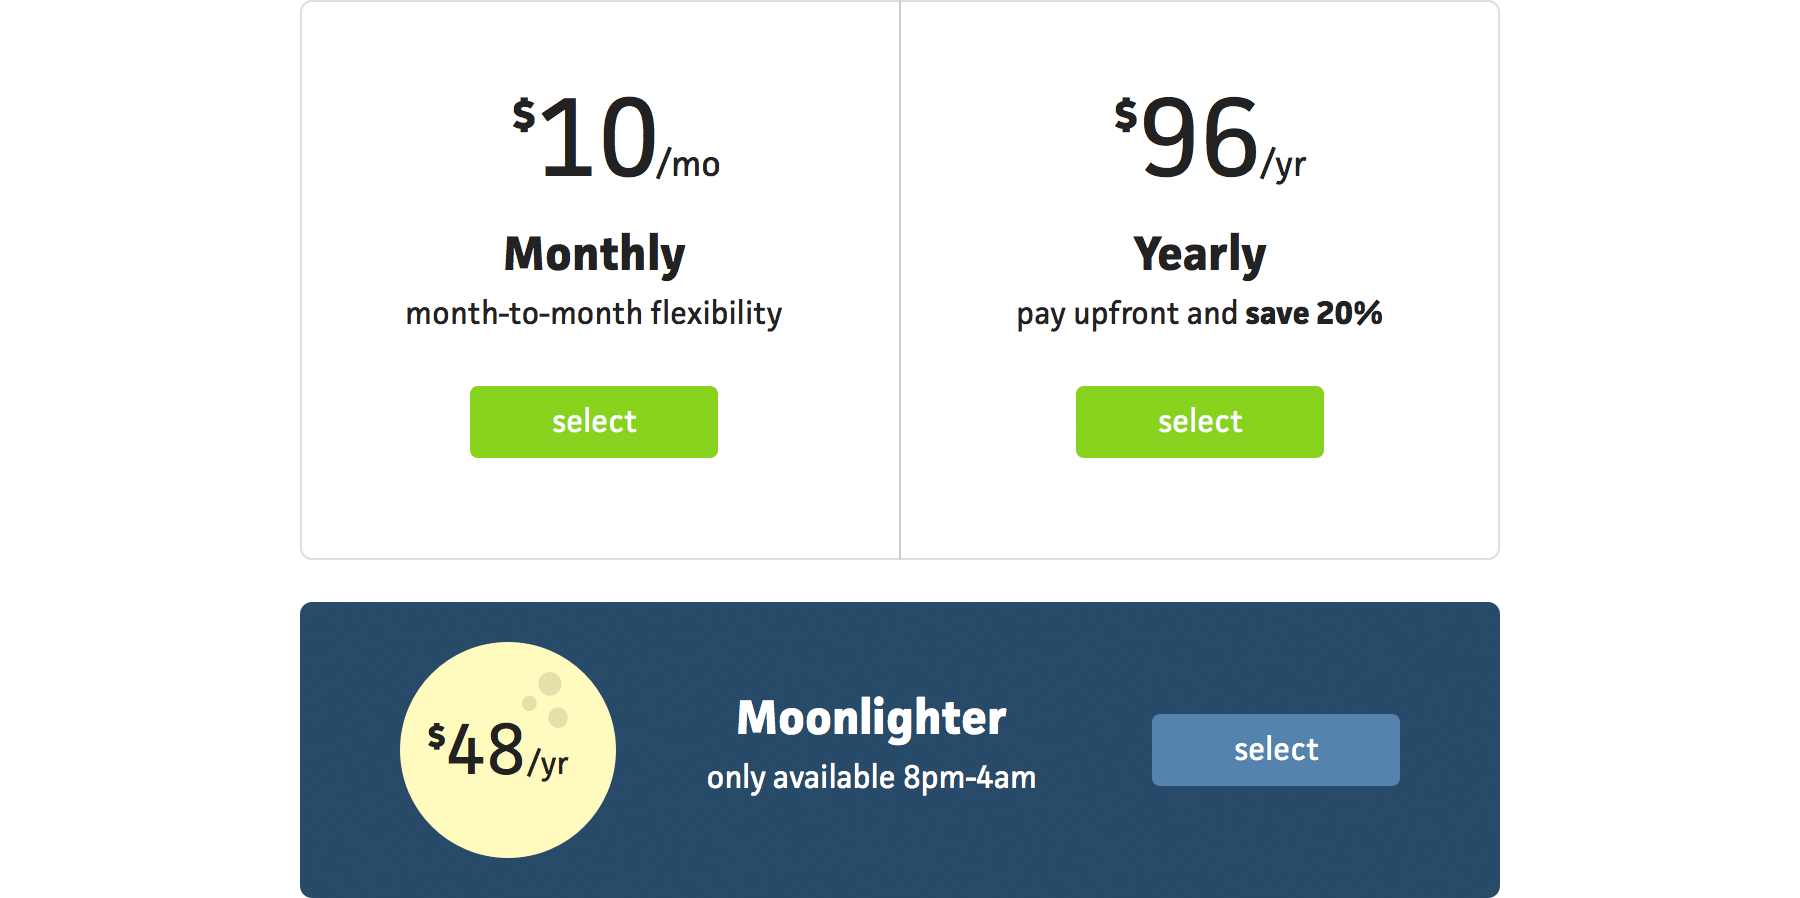Click the Moonlighter heading
Image resolution: width=1800 pixels, height=898 pixels.
(872, 718)
